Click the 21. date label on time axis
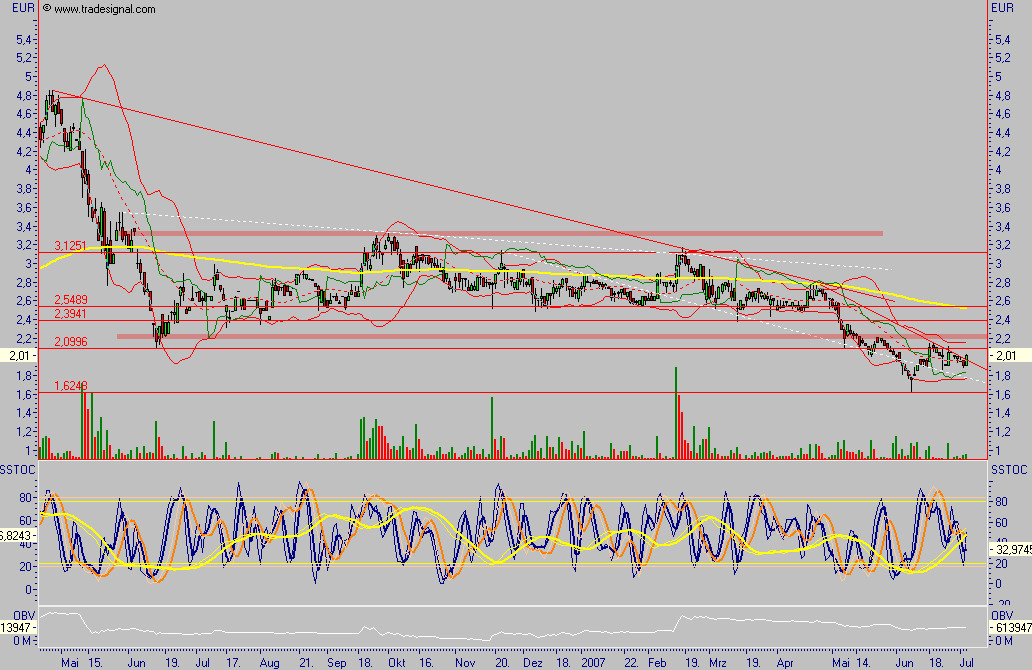The height and width of the screenshot is (670, 1032). click(x=305, y=663)
